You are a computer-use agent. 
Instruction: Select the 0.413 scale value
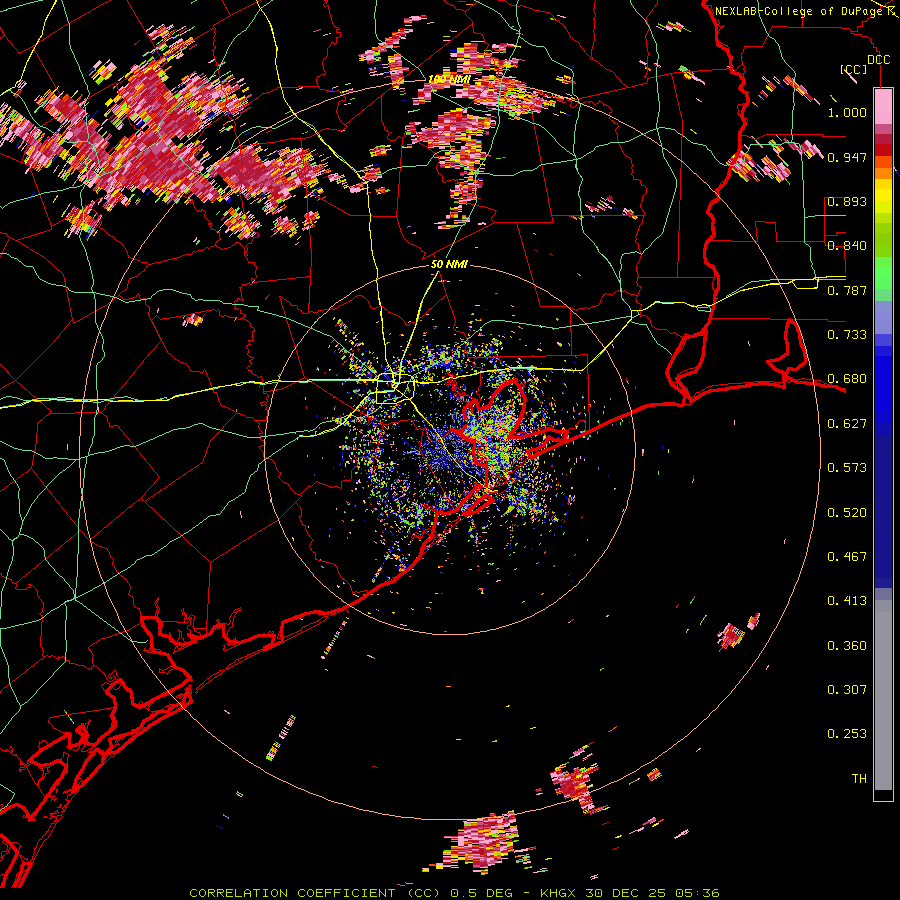(847, 601)
